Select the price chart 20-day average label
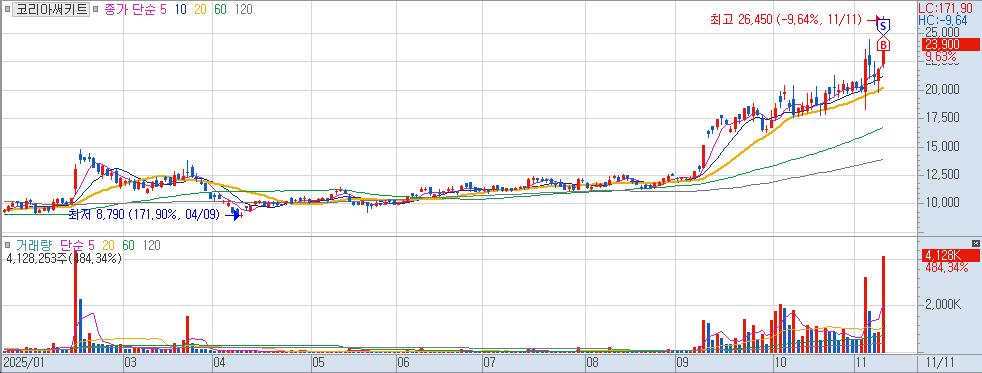The image size is (982, 373). (x=200, y=10)
